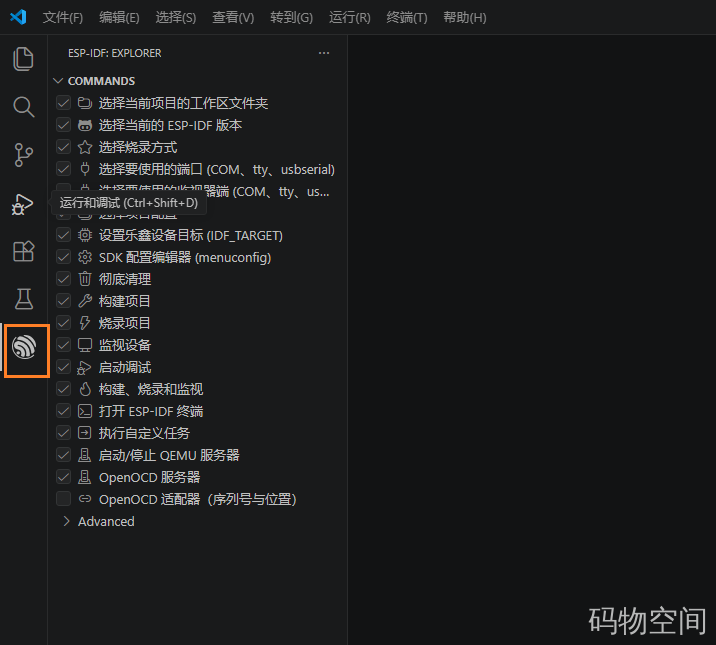Run the 构建、烧录和监视 command

[151, 389]
